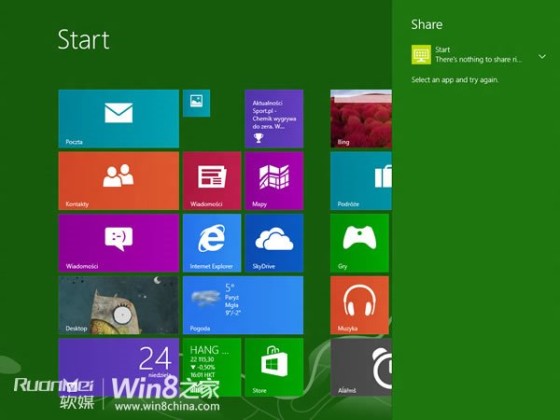The height and width of the screenshot is (420, 560).
Task: Open the Poczta mail tile
Action: (119, 119)
